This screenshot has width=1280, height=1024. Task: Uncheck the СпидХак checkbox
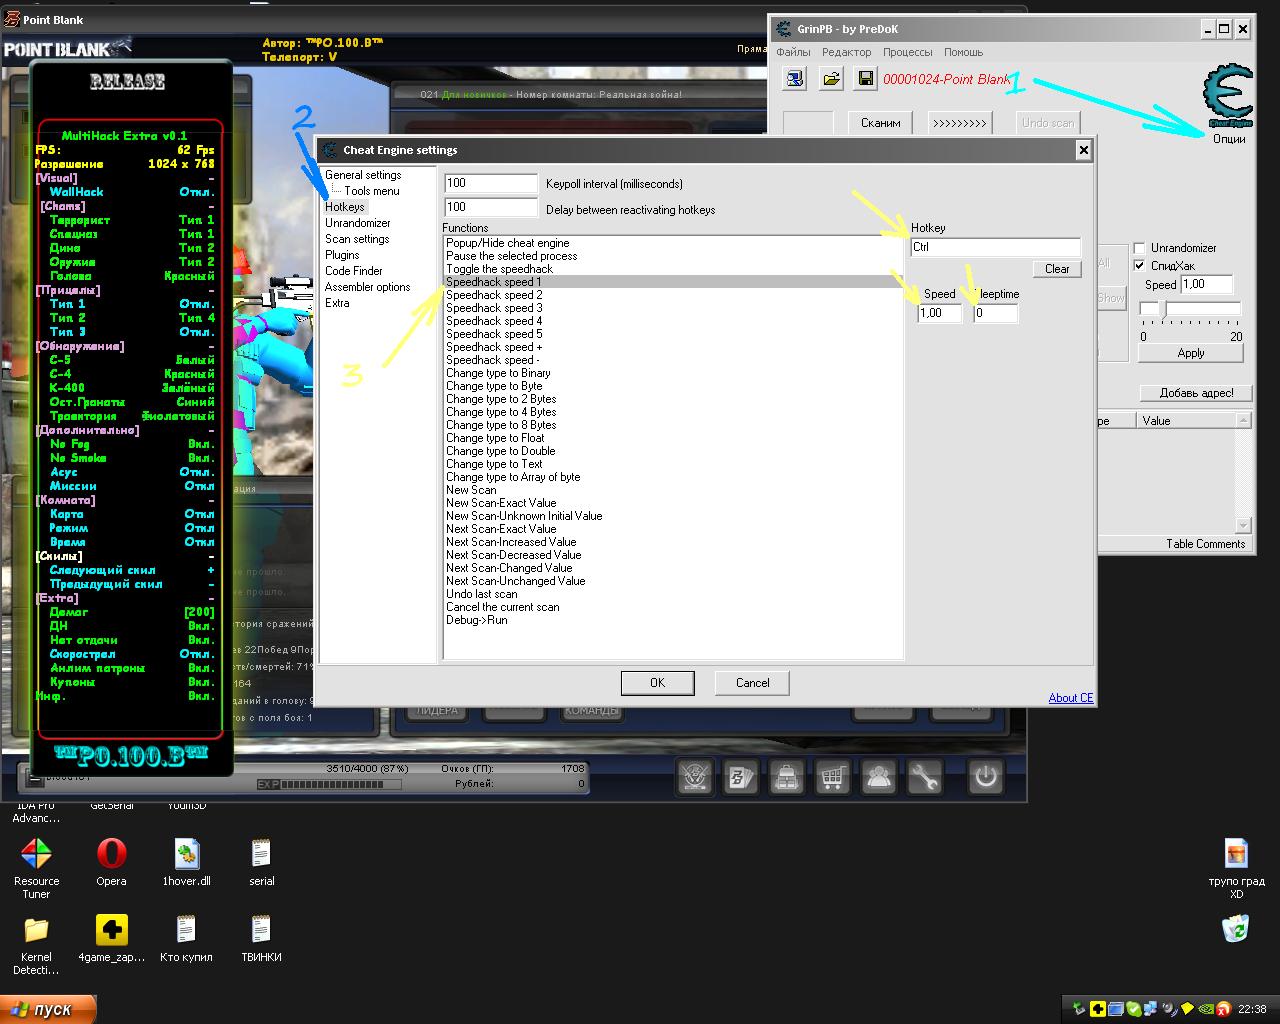[x=1139, y=266]
